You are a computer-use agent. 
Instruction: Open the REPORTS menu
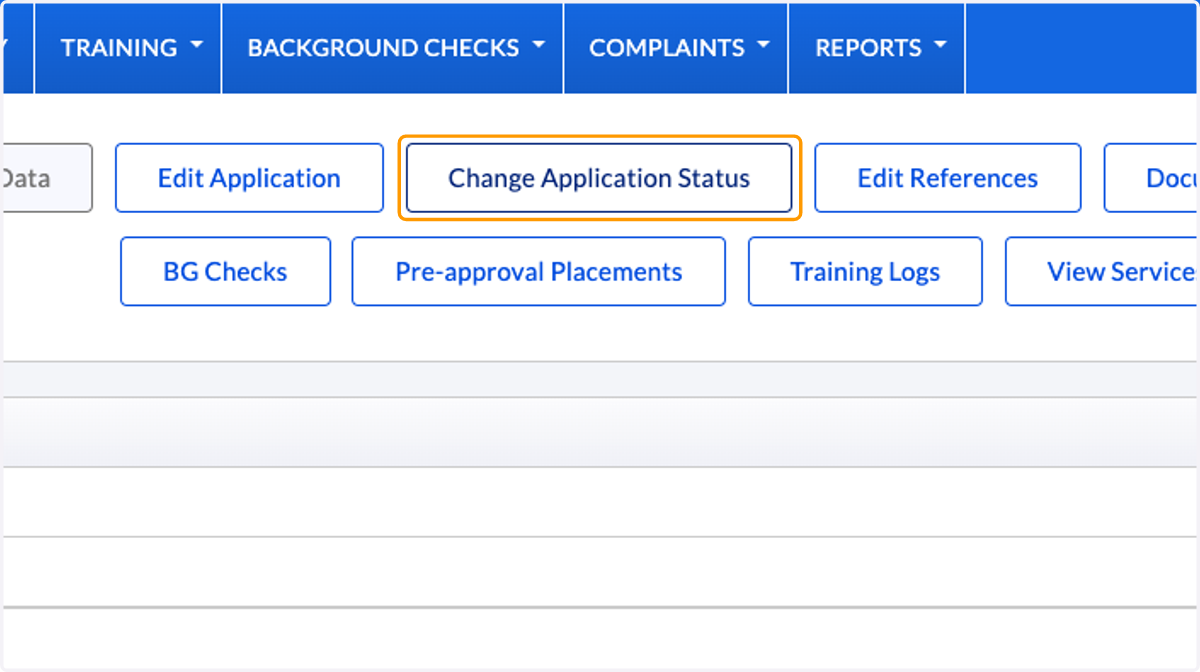coord(877,48)
